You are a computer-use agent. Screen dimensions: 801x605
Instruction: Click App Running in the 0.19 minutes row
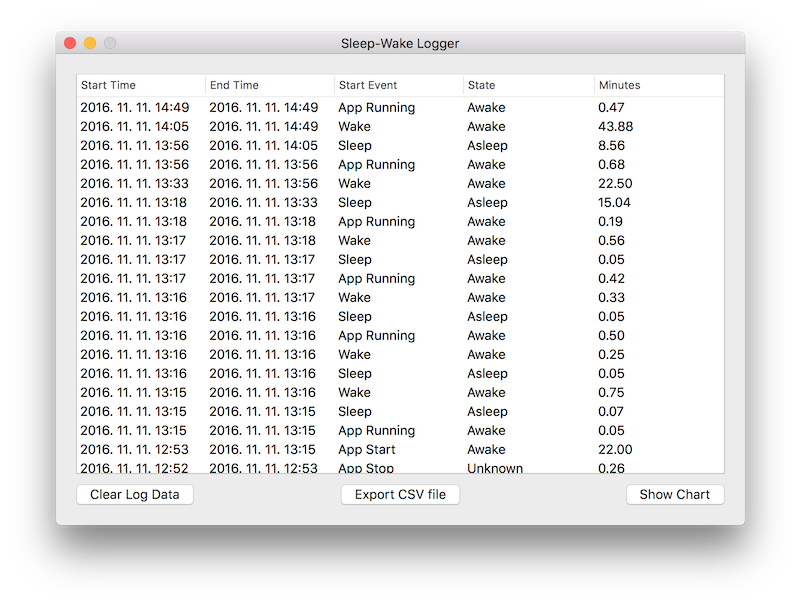(x=376, y=222)
